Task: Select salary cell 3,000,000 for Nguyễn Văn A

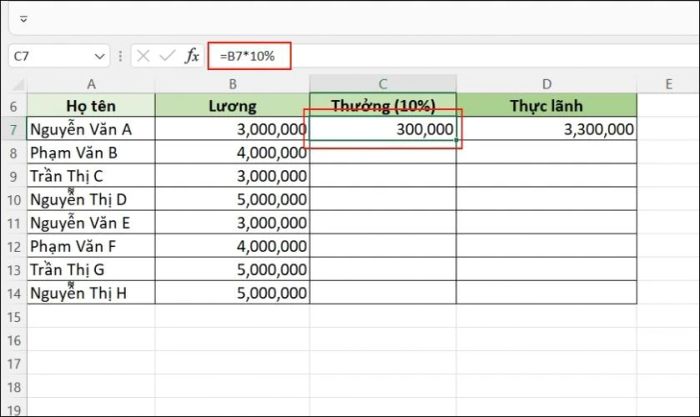Action: [232, 129]
